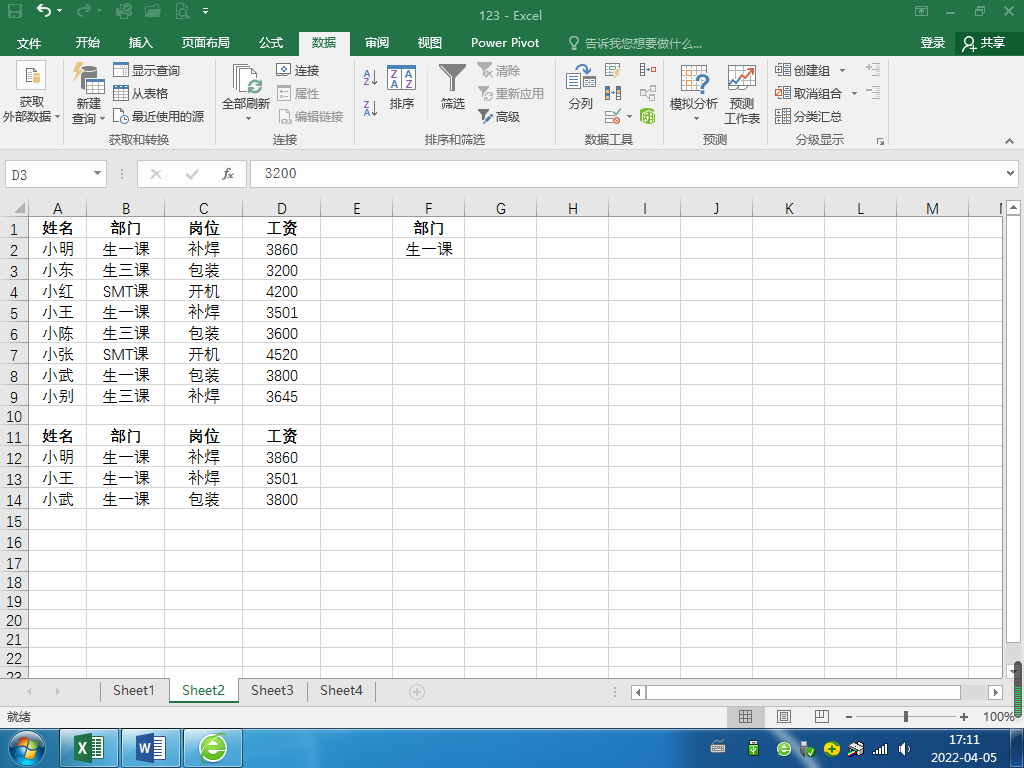This screenshot has width=1024, height=768.
Task: Switch to the Sheet1 tab
Action: 134,690
